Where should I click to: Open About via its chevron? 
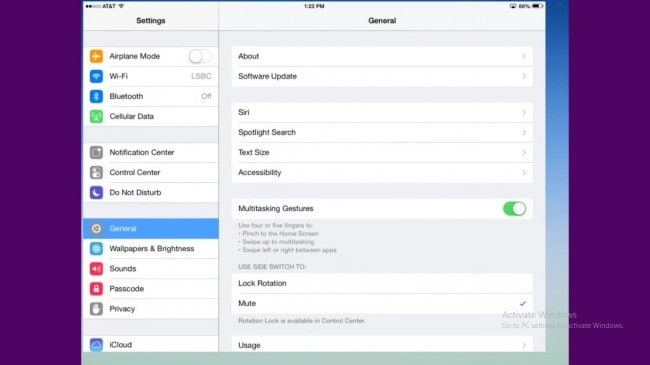tap(524, 56)
